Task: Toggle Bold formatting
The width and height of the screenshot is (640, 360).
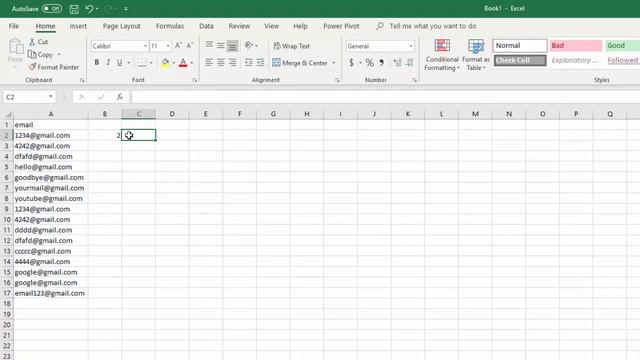Action: pyautogui.click(x=97, y=63)
